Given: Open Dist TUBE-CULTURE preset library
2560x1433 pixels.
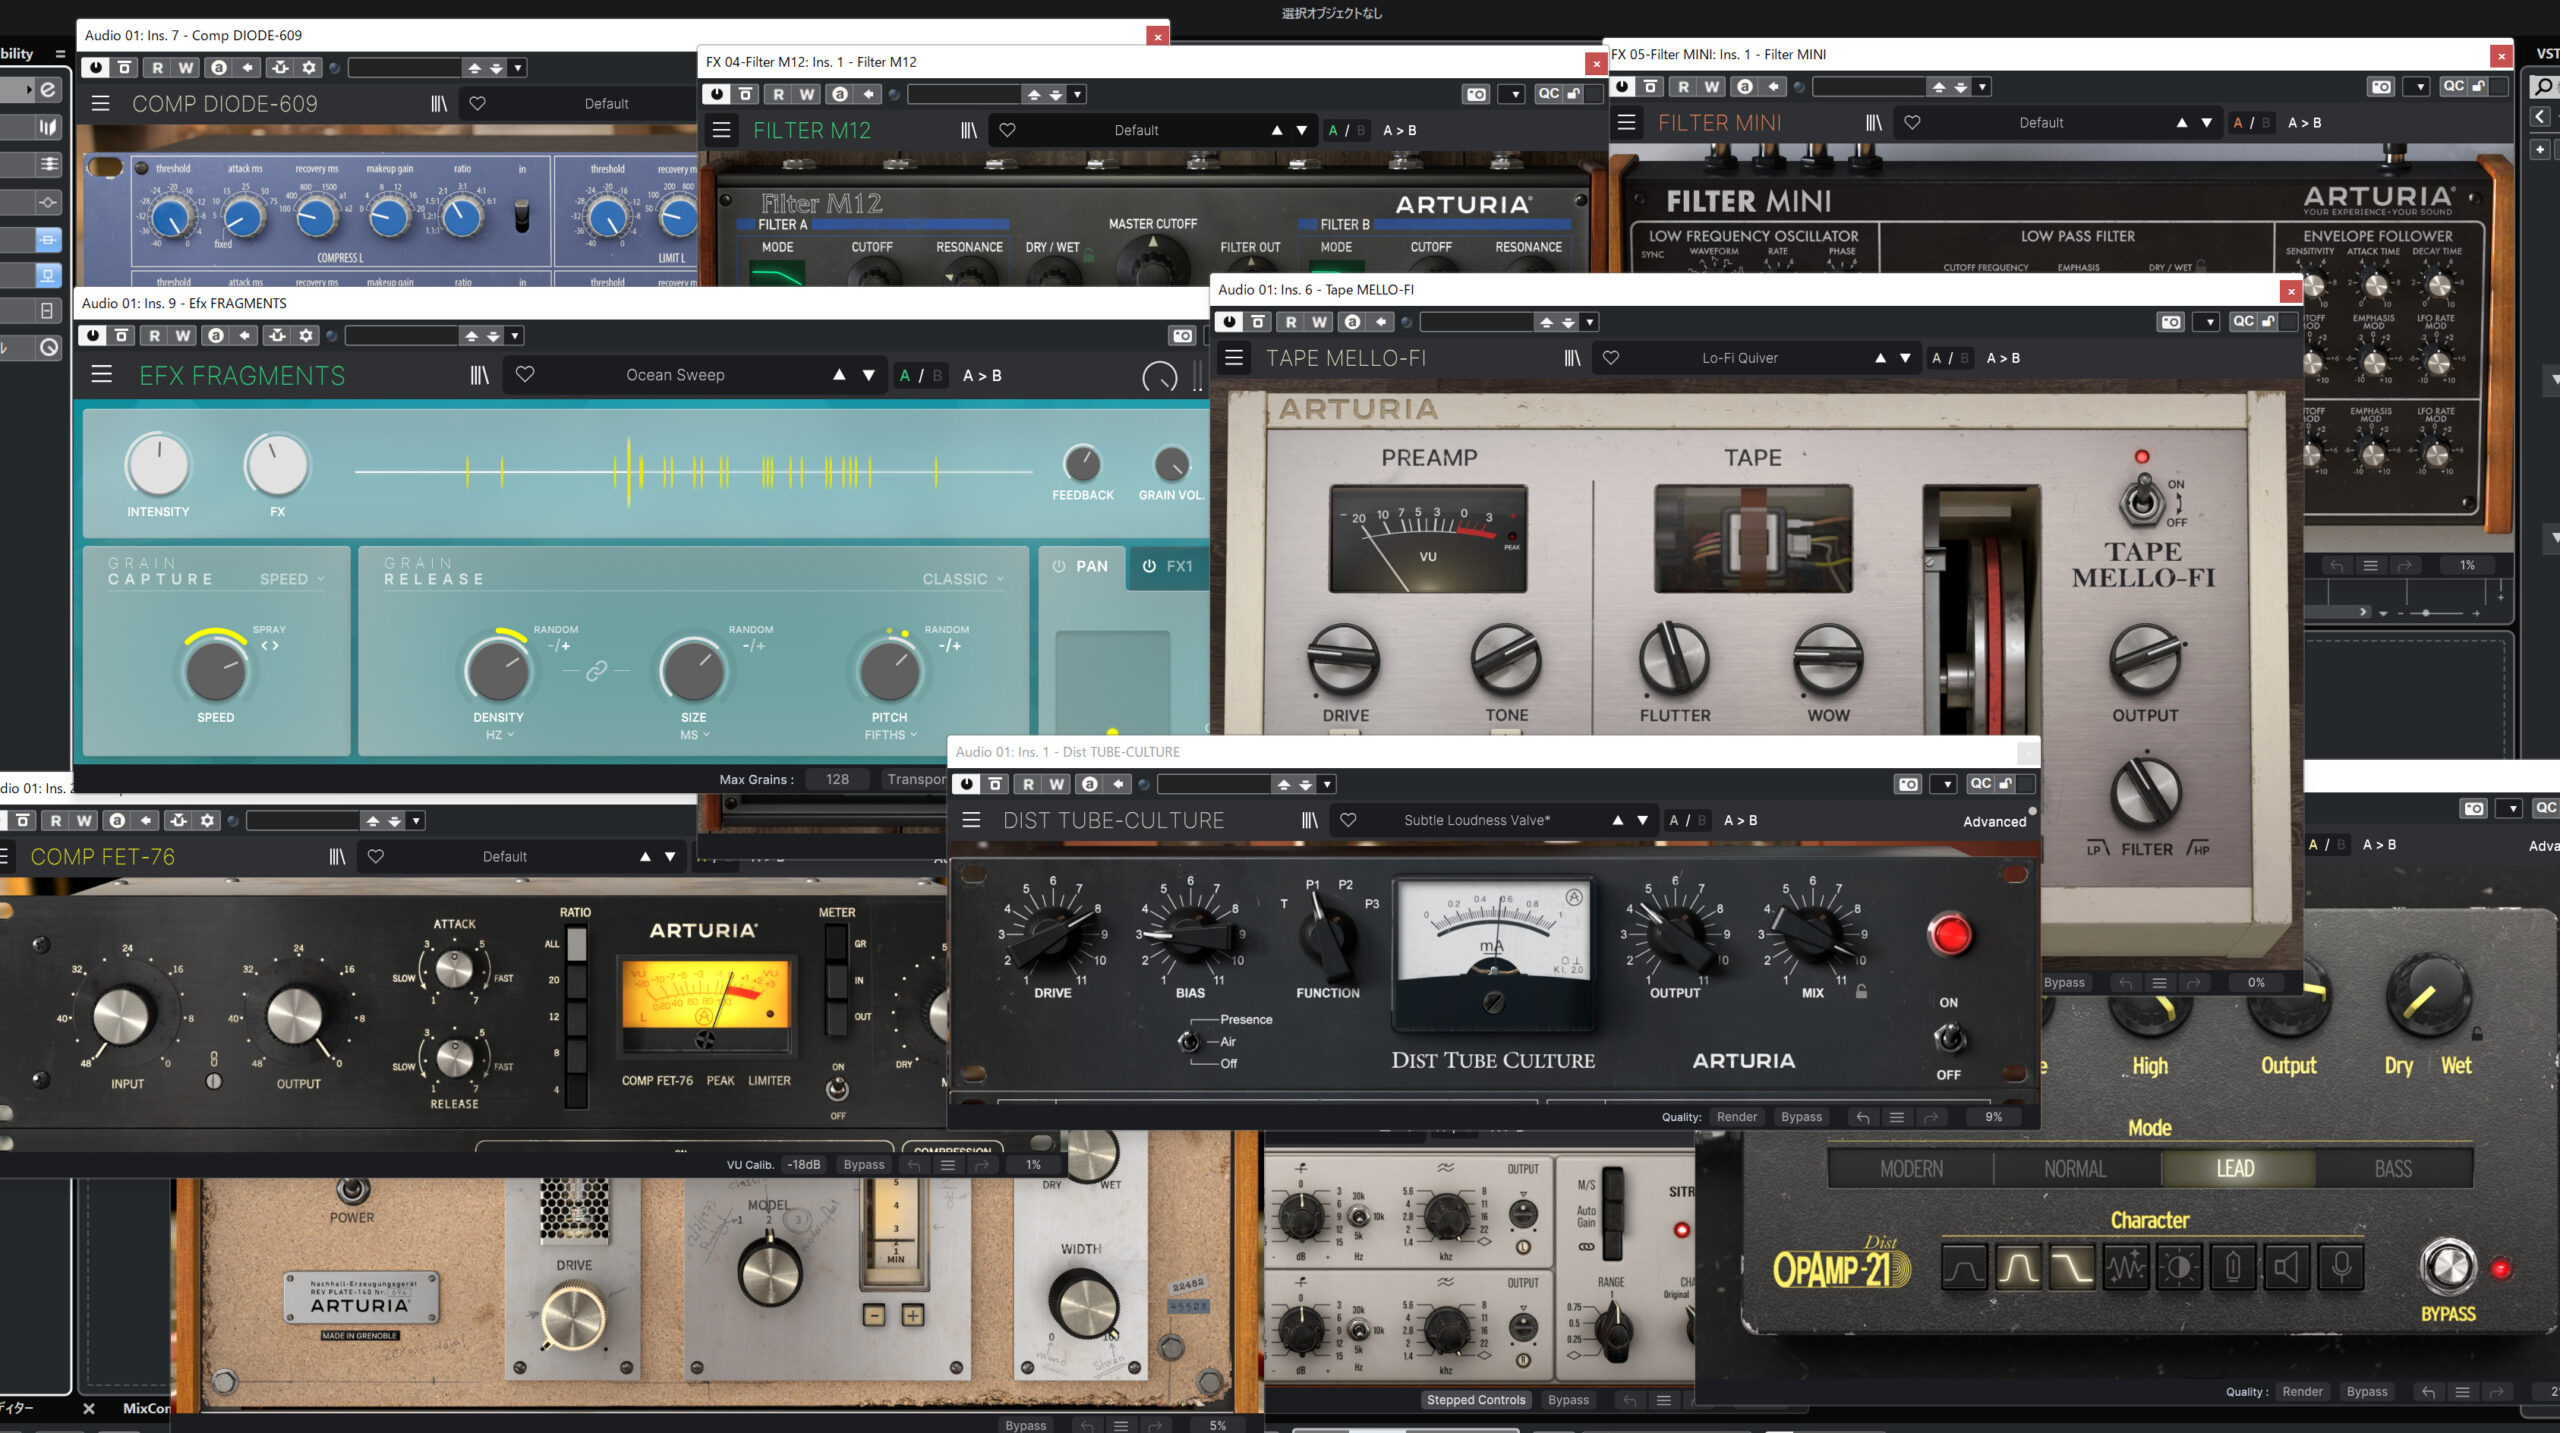Looking at the screenshot, I should pos(1310,820).
